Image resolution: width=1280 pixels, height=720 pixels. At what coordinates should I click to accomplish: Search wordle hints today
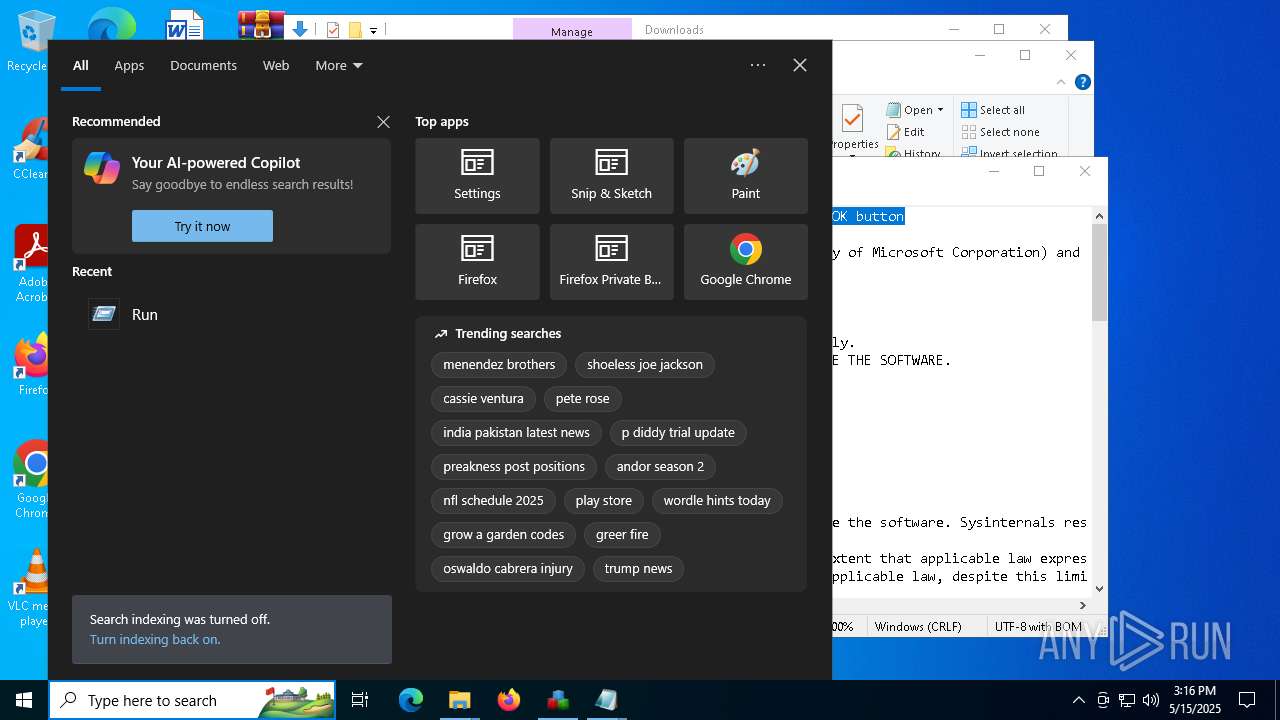point(717,501)
